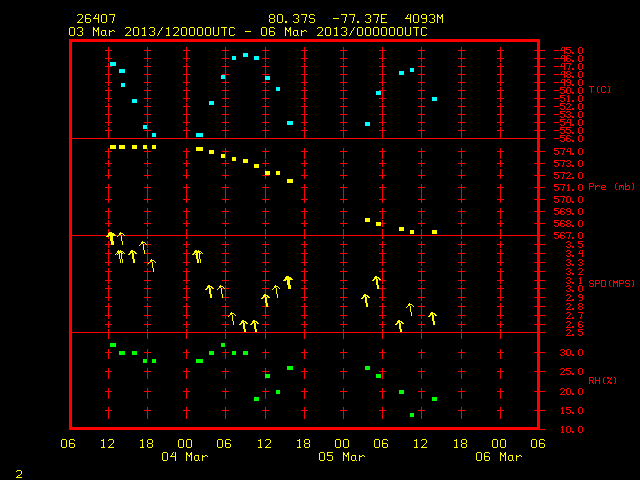
Task: Click the -45.0 temperature tick label
Action: pos(568,51)
